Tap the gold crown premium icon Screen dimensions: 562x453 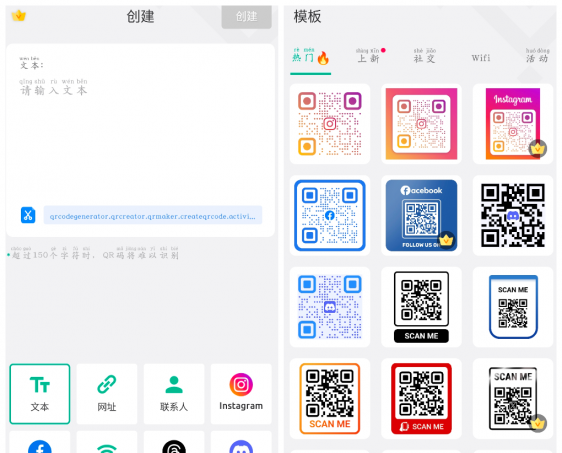pos(19,16)
